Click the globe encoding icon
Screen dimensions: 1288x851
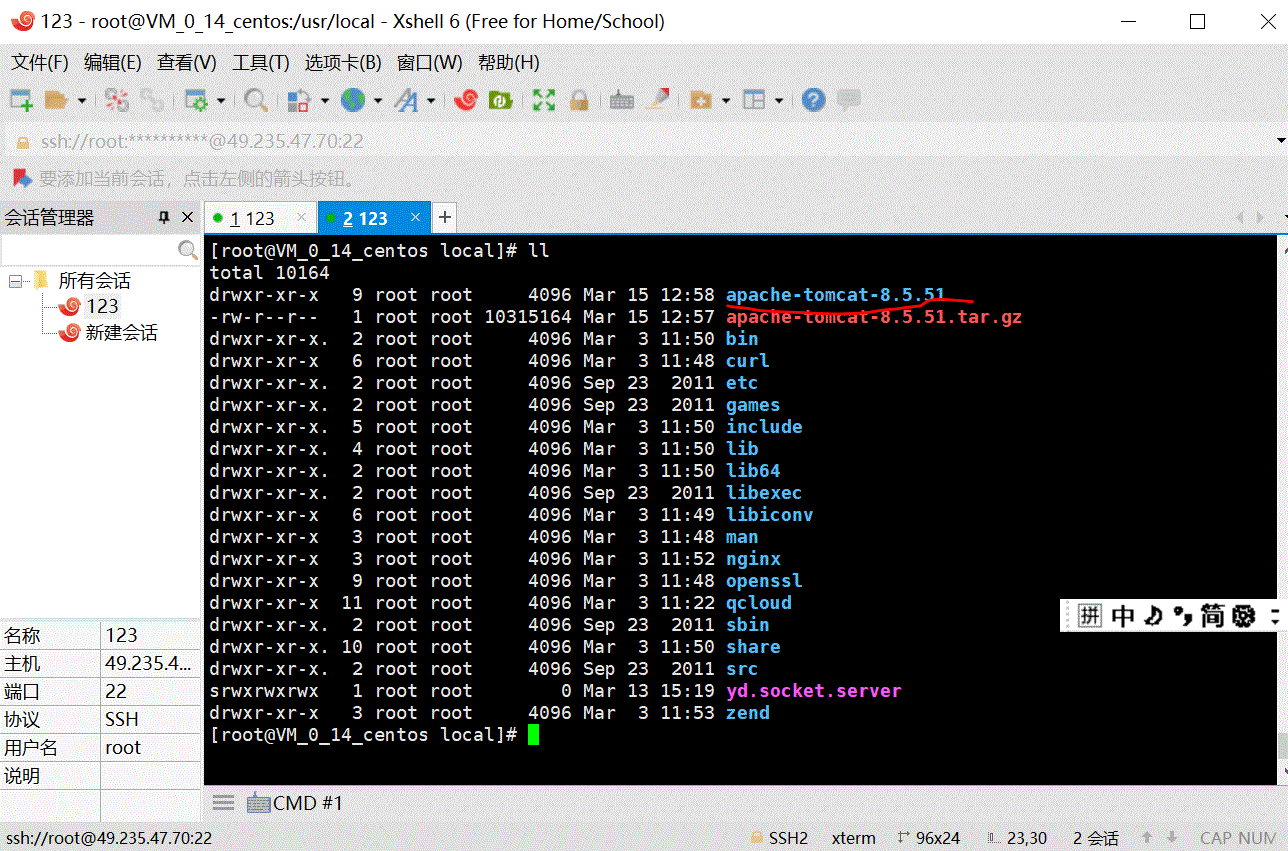[352, 100]
